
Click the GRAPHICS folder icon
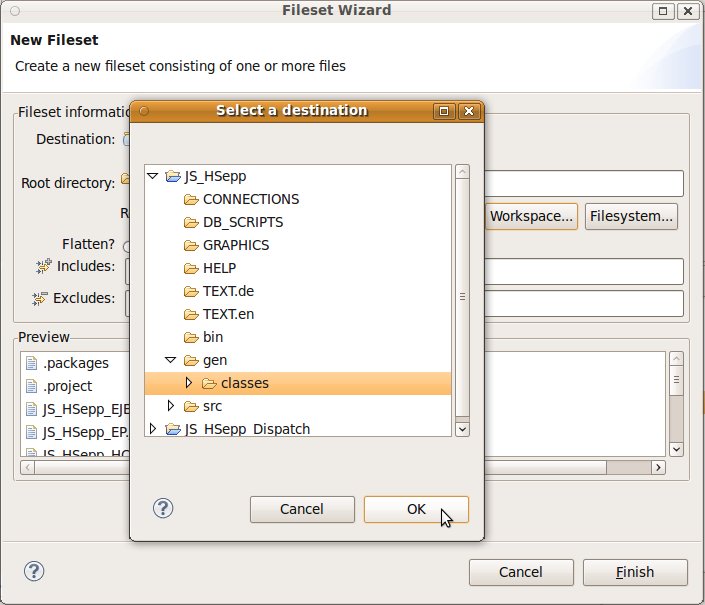191,245
